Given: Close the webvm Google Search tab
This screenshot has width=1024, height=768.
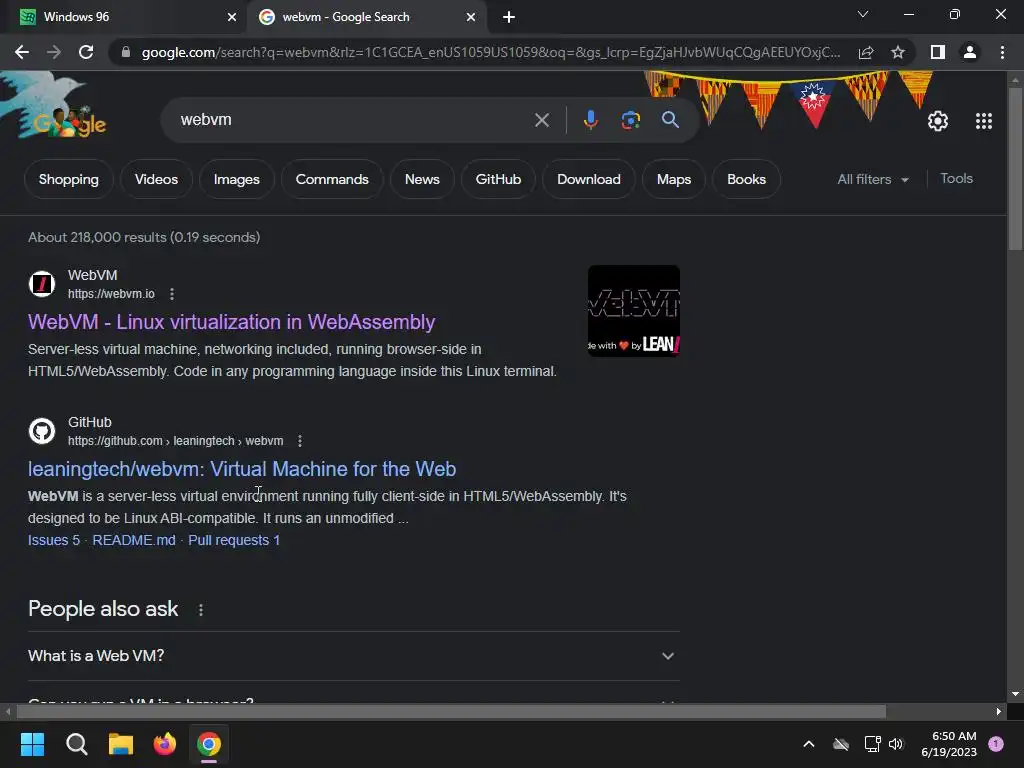Looking at the screenshot, I should pos(471,17).
